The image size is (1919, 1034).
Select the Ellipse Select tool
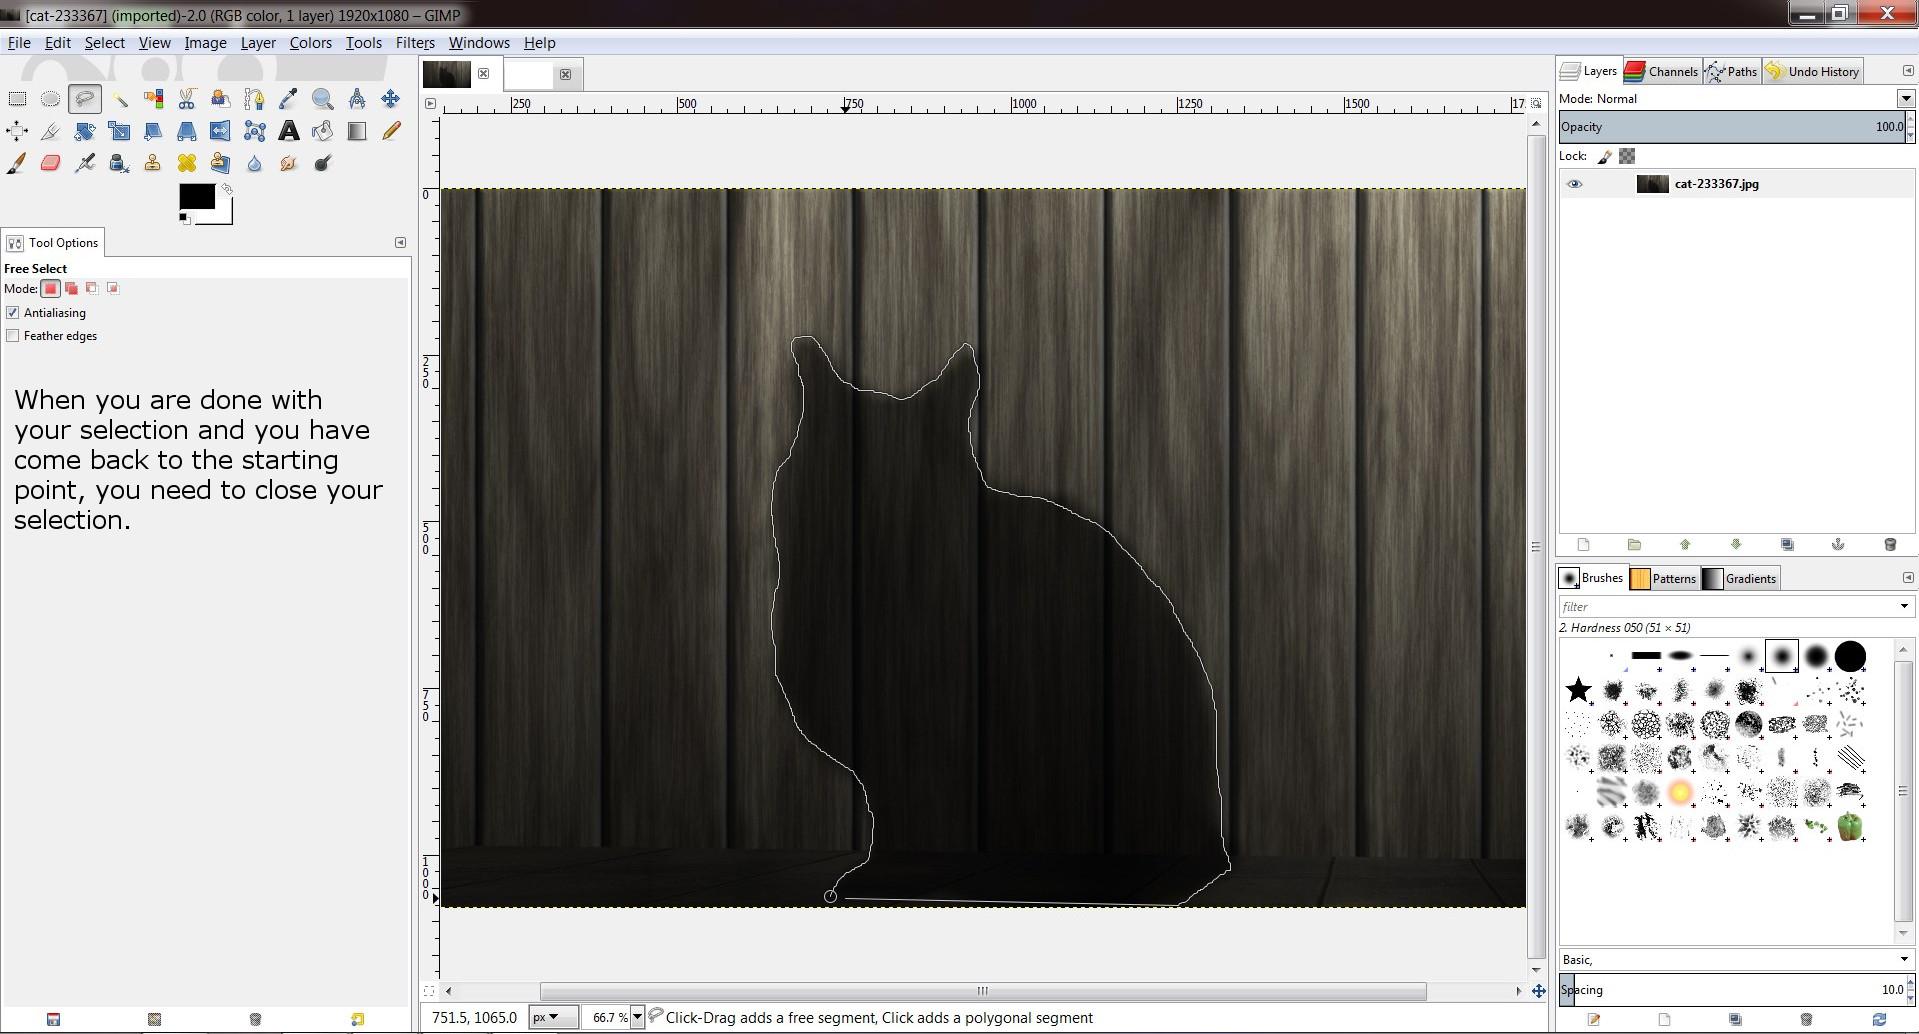50,99
